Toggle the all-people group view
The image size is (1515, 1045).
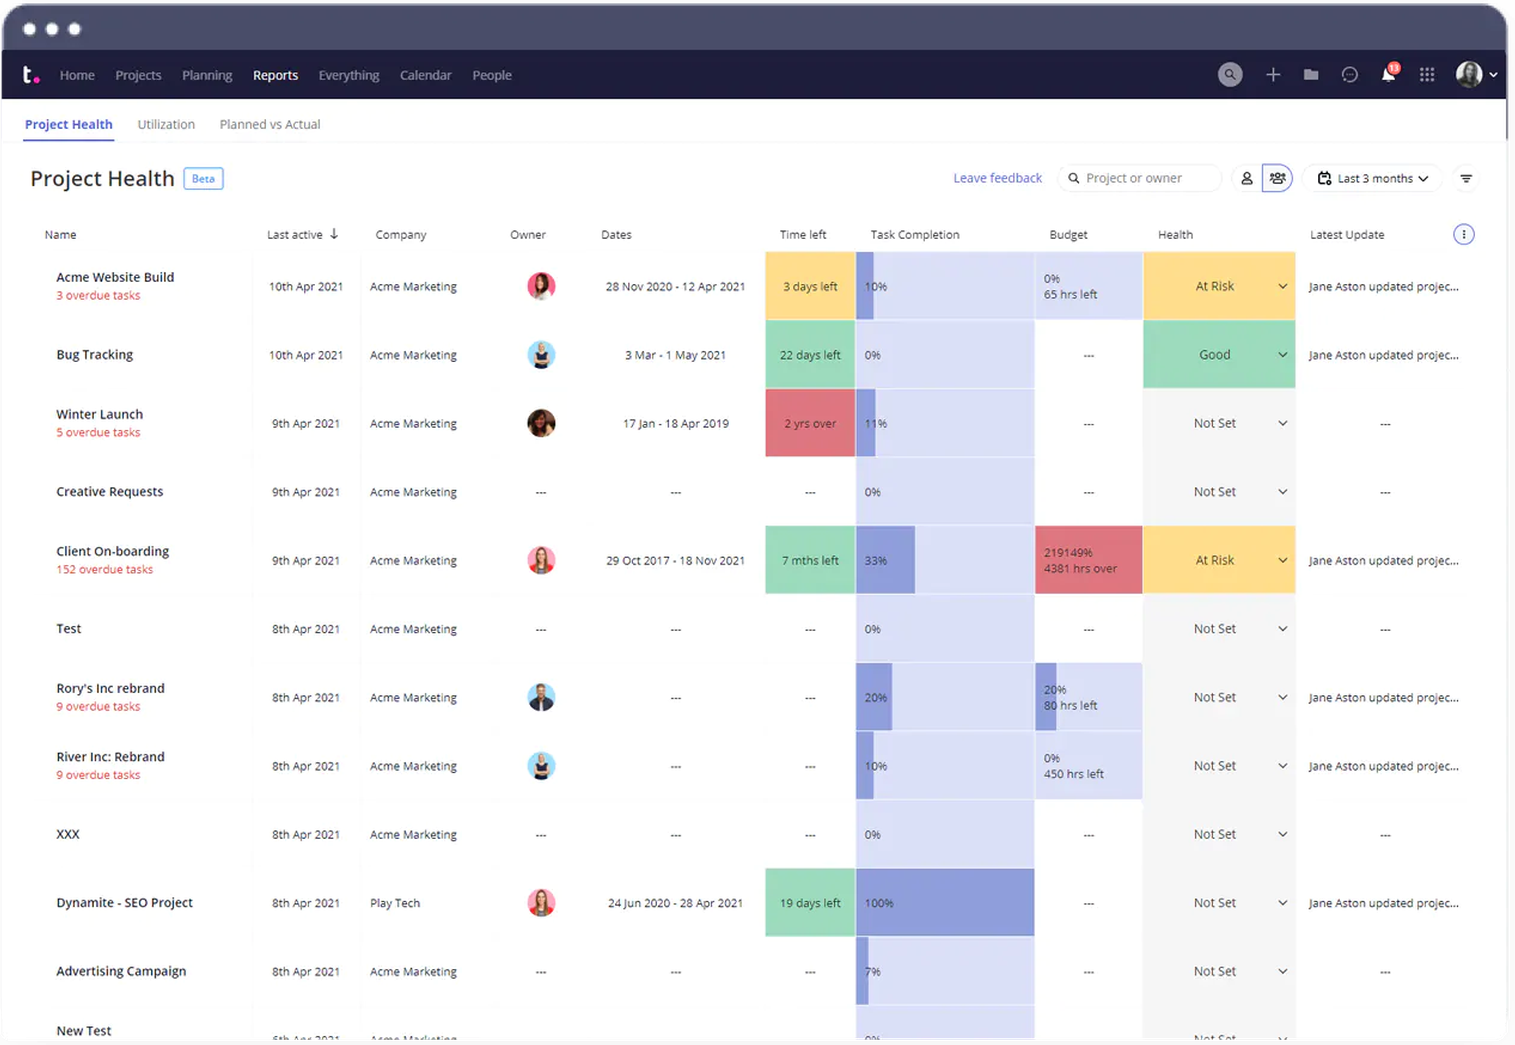1278,179
